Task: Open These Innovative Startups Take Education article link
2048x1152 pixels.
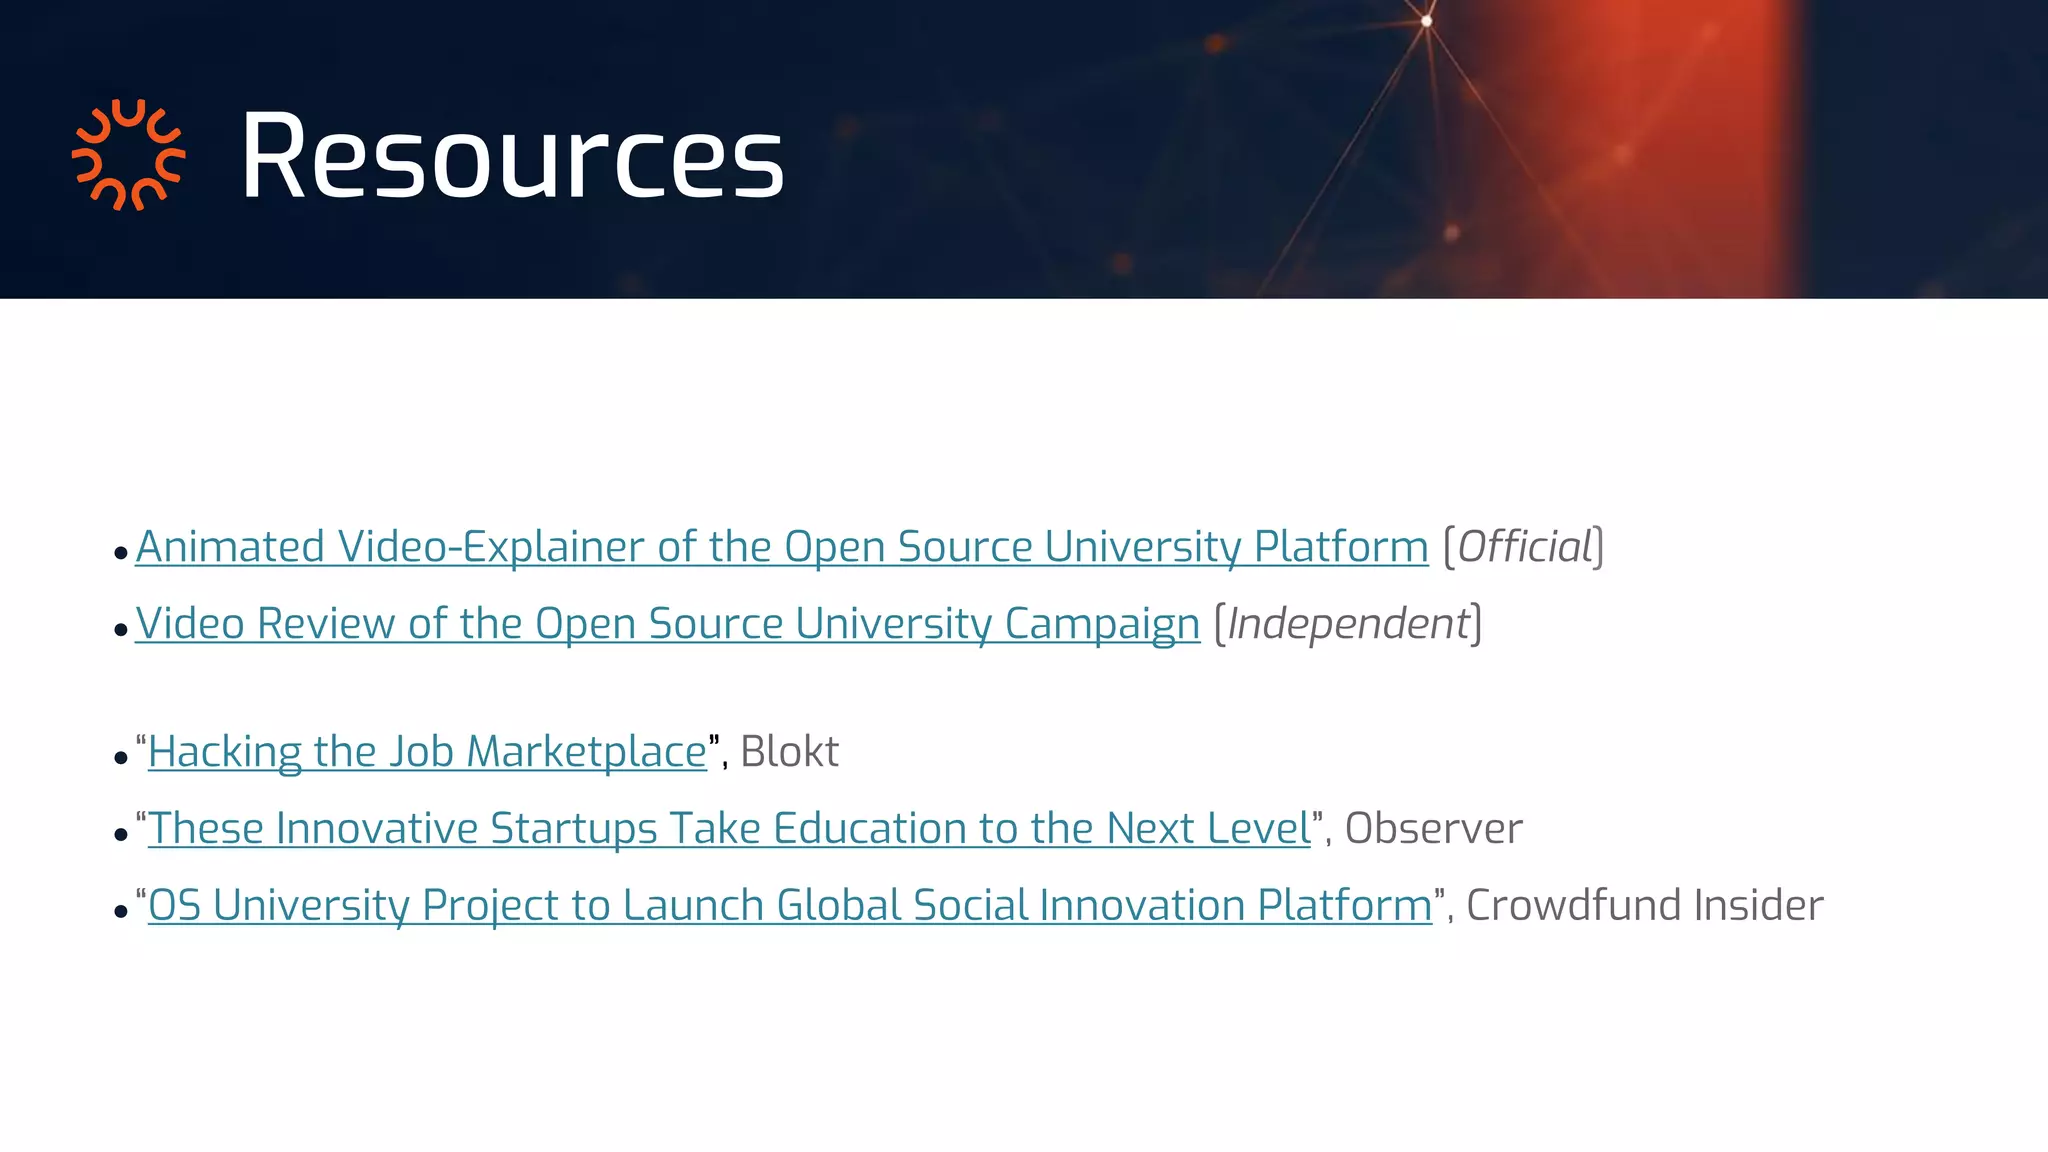Action: click(729, 829)
